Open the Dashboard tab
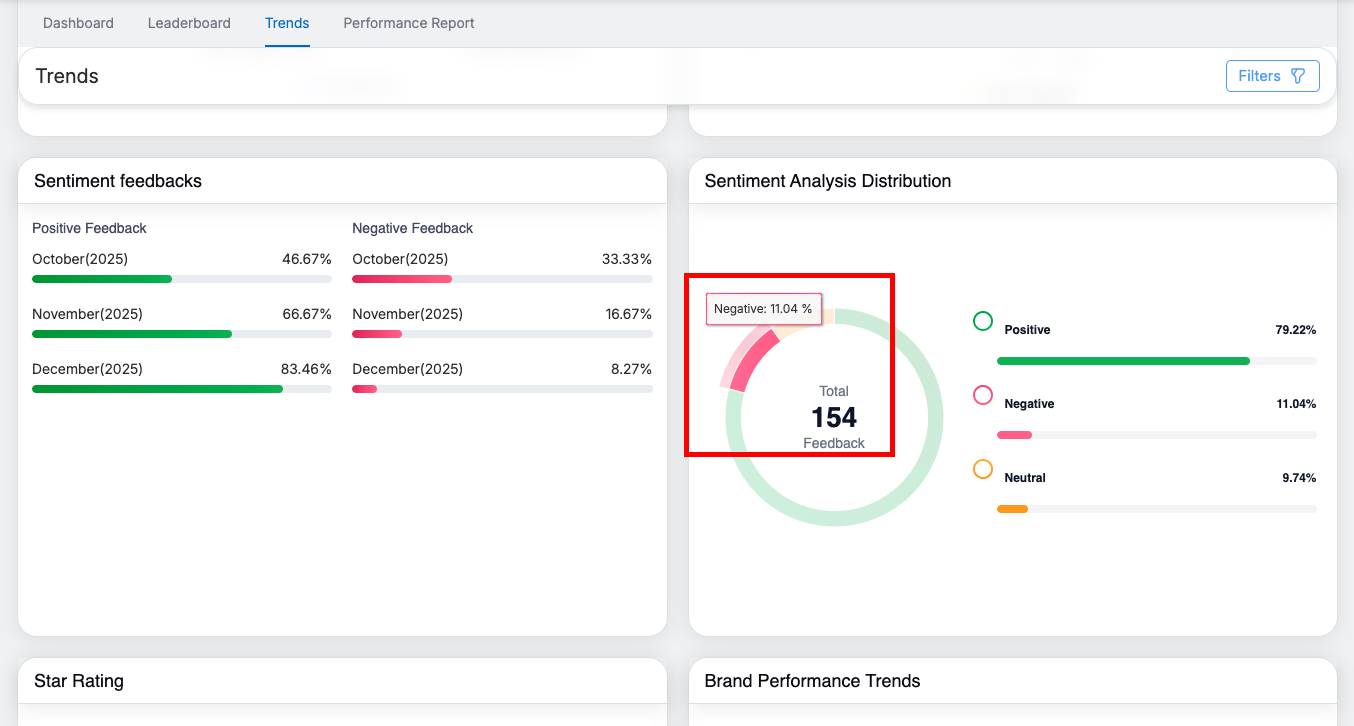Image resolution: width=1354 pixels, height=726 pixels. (78, 23)
